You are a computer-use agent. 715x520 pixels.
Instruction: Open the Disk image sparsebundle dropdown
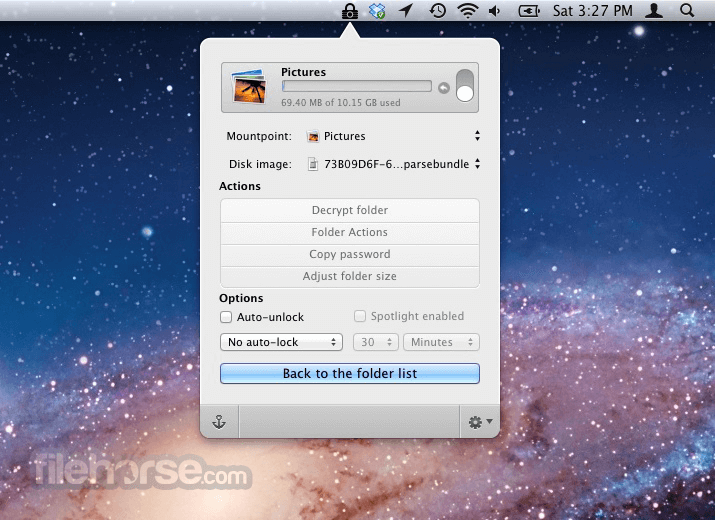point(393,164)
